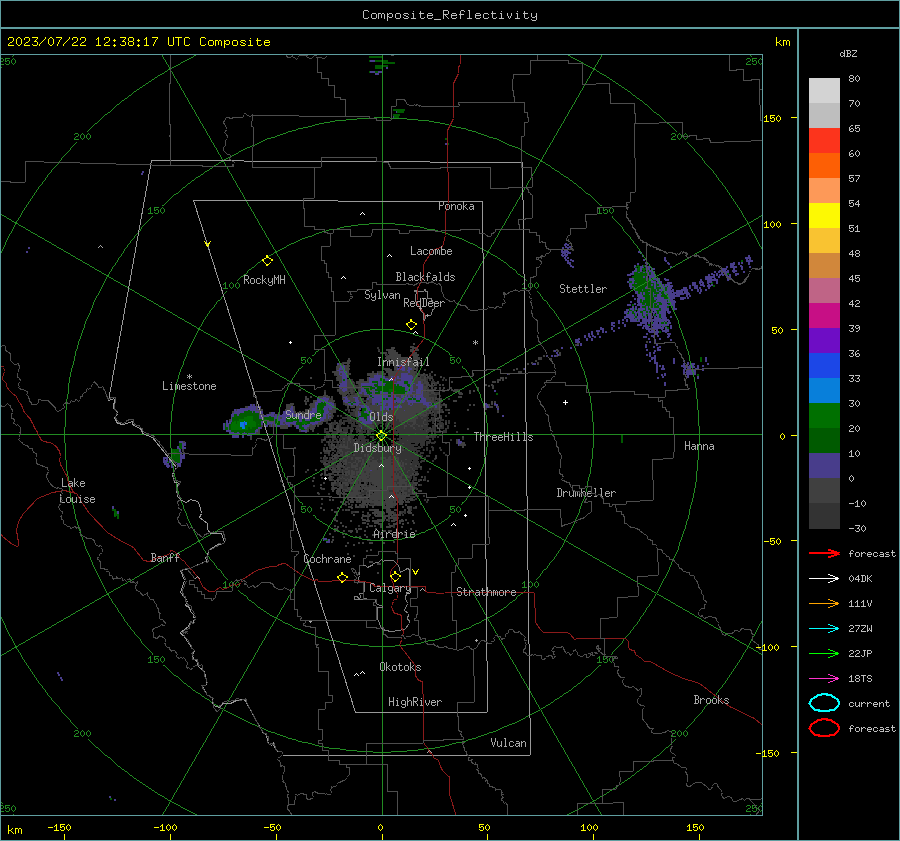Click the cyan current ellipse legend icon
The image size is (900, 841).
pos(824,703)
